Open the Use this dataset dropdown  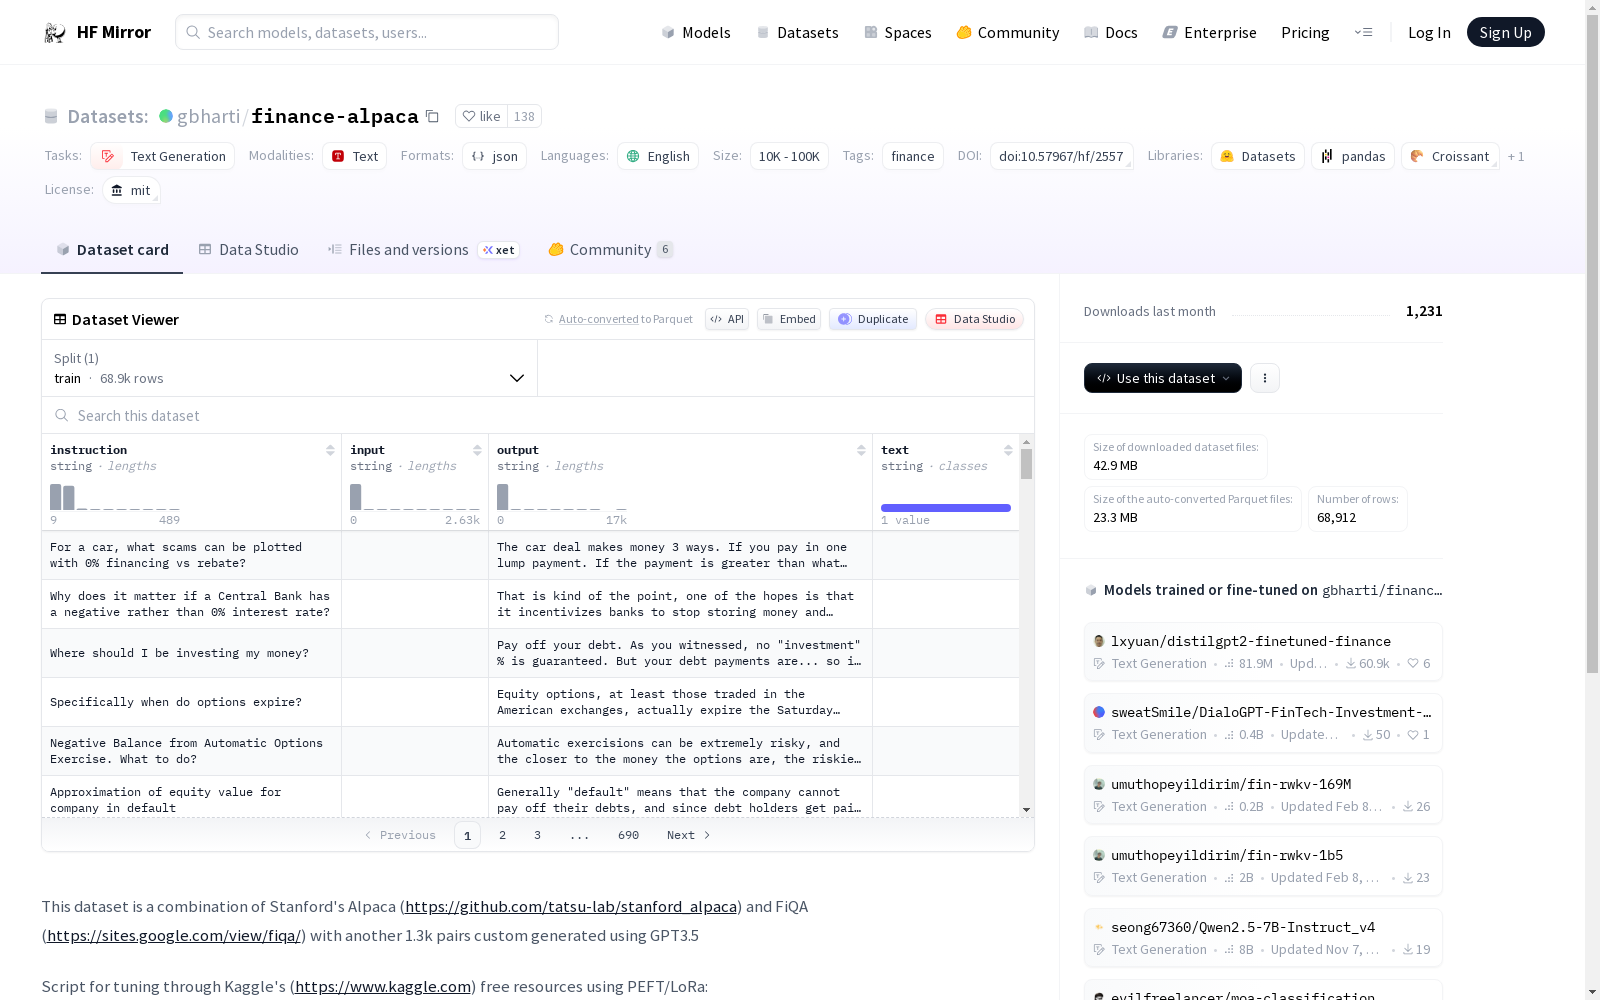click(x=1162, y=378)
